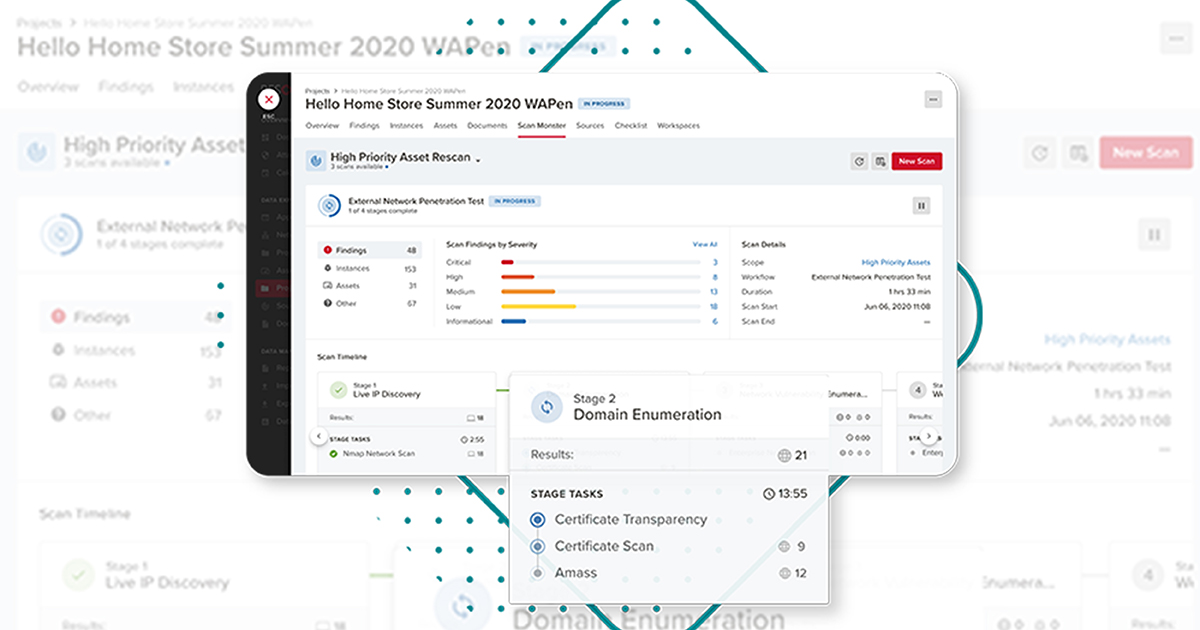Collapse the stage tasks with the left chevron
Image resolution: width=1200 pixels, height=630 pixels.
click(318, 436)
